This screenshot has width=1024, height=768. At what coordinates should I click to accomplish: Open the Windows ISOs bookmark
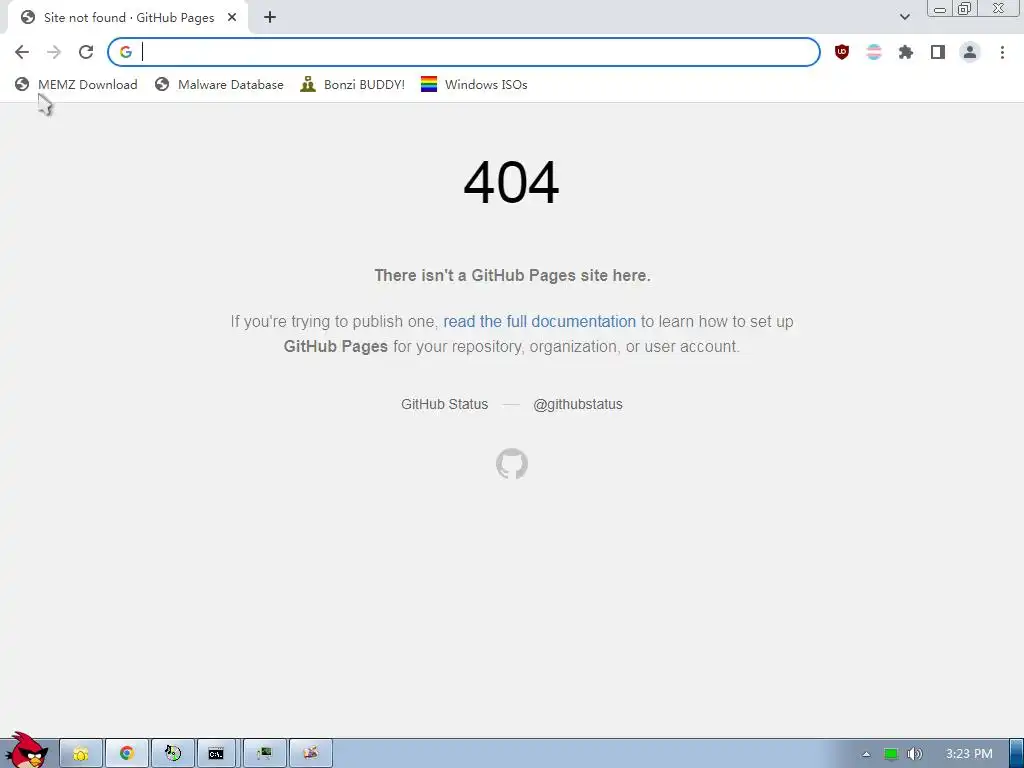click(x=474, y=84)
